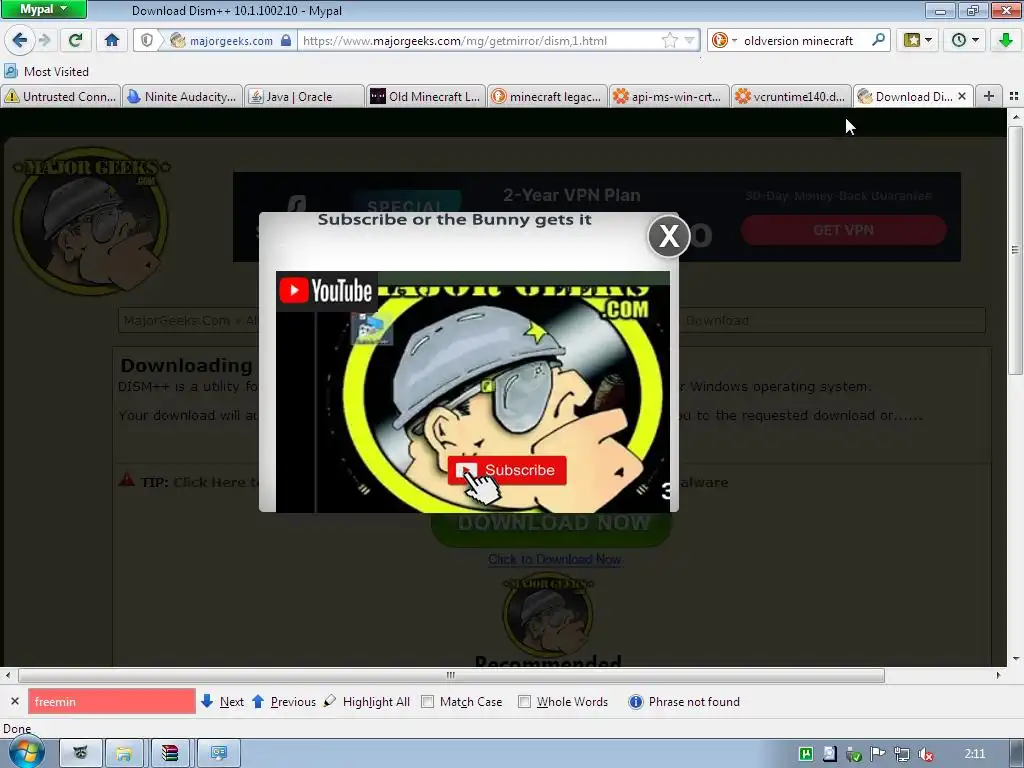Click the green H tray icon
Image resolution: width=1024 pixels, height=768 pixels.
[806, 754]
